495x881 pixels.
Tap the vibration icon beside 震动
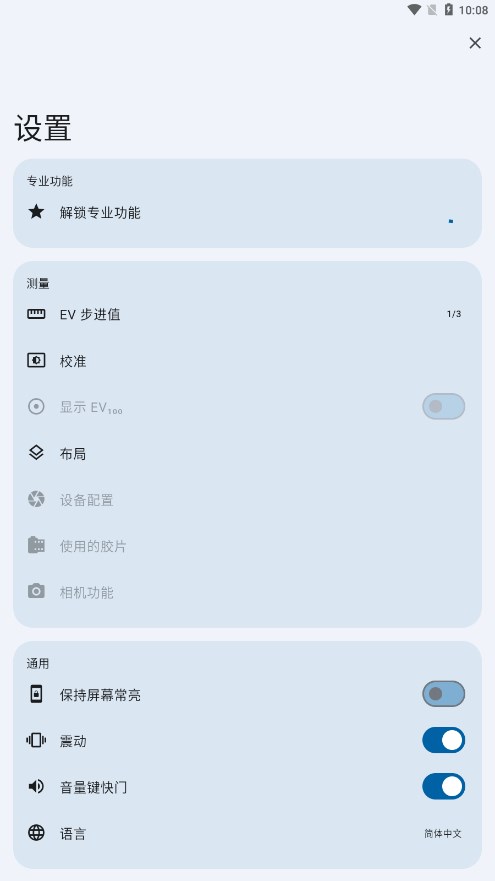click(x=36, y=741)
